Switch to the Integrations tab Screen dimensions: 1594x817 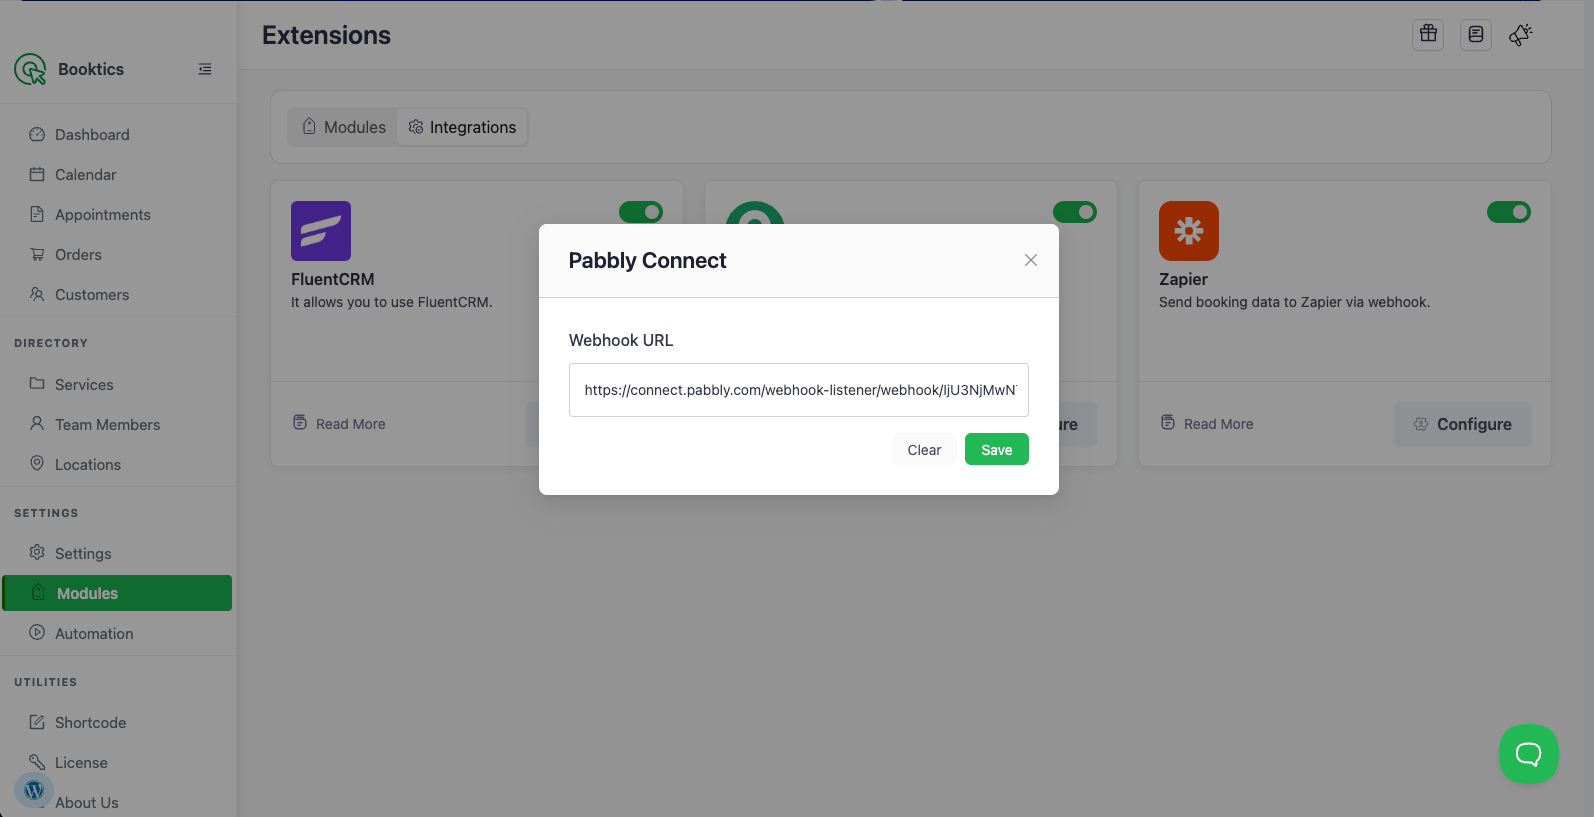[x=462, y=127]
